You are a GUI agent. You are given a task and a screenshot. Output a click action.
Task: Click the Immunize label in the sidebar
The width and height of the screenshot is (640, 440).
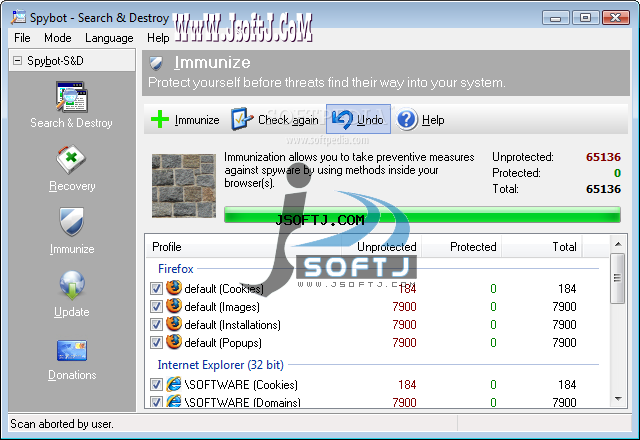point(72,249)
